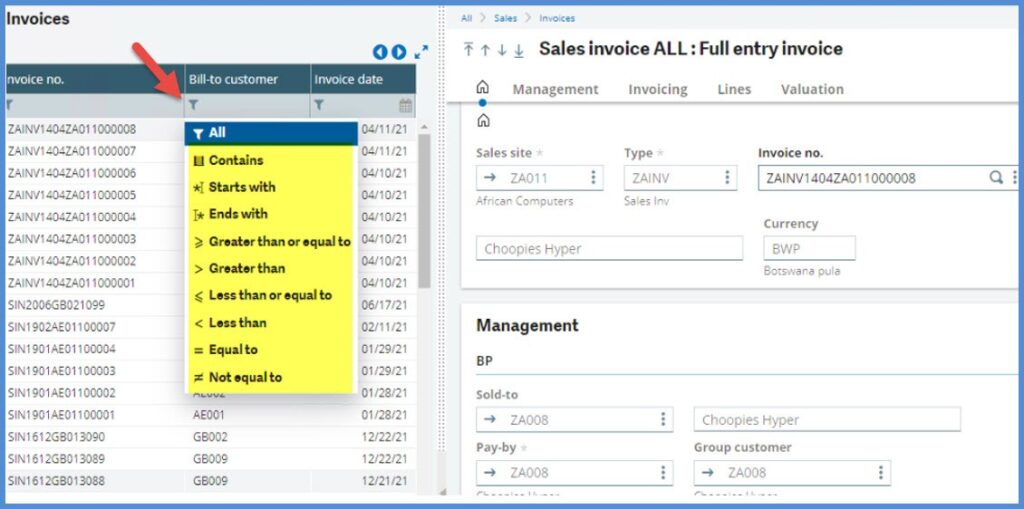Click the Sales breadcrumb link

click(x=505, y=18)
